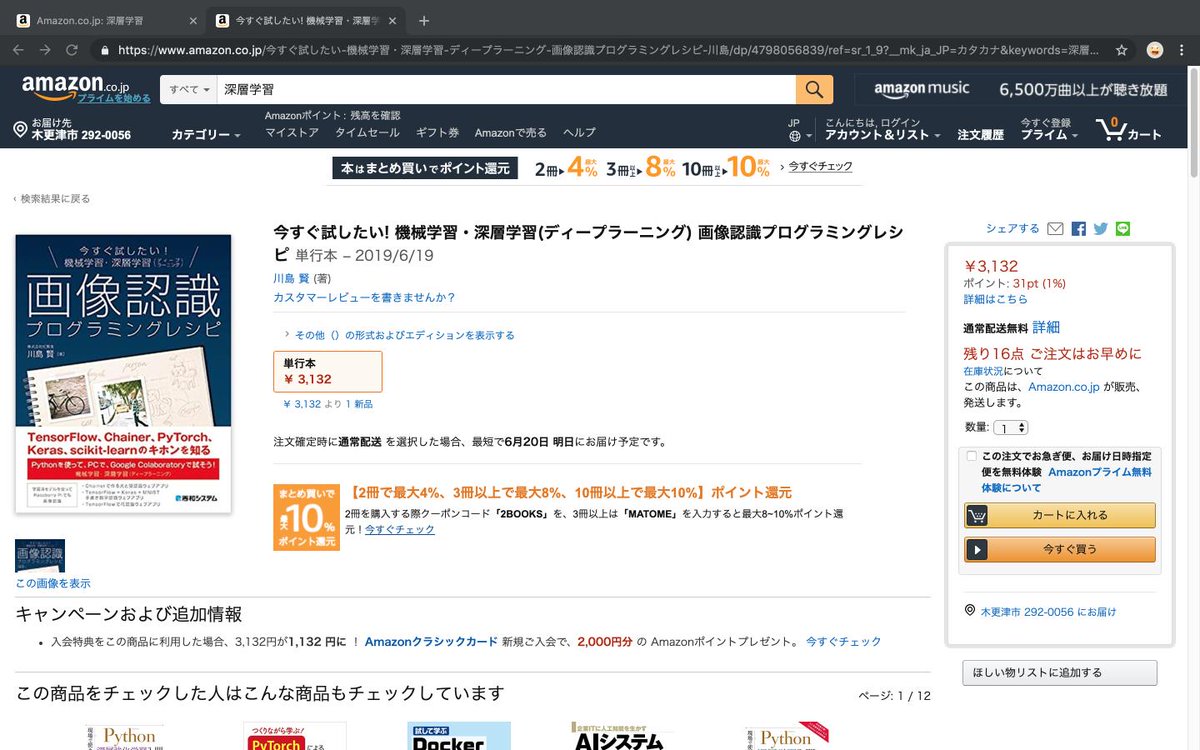1200x750 pixels.
Task: Tick the お急ぎ便 free trial checkbox
Action: pyautogui.click(x=971, y=456)
